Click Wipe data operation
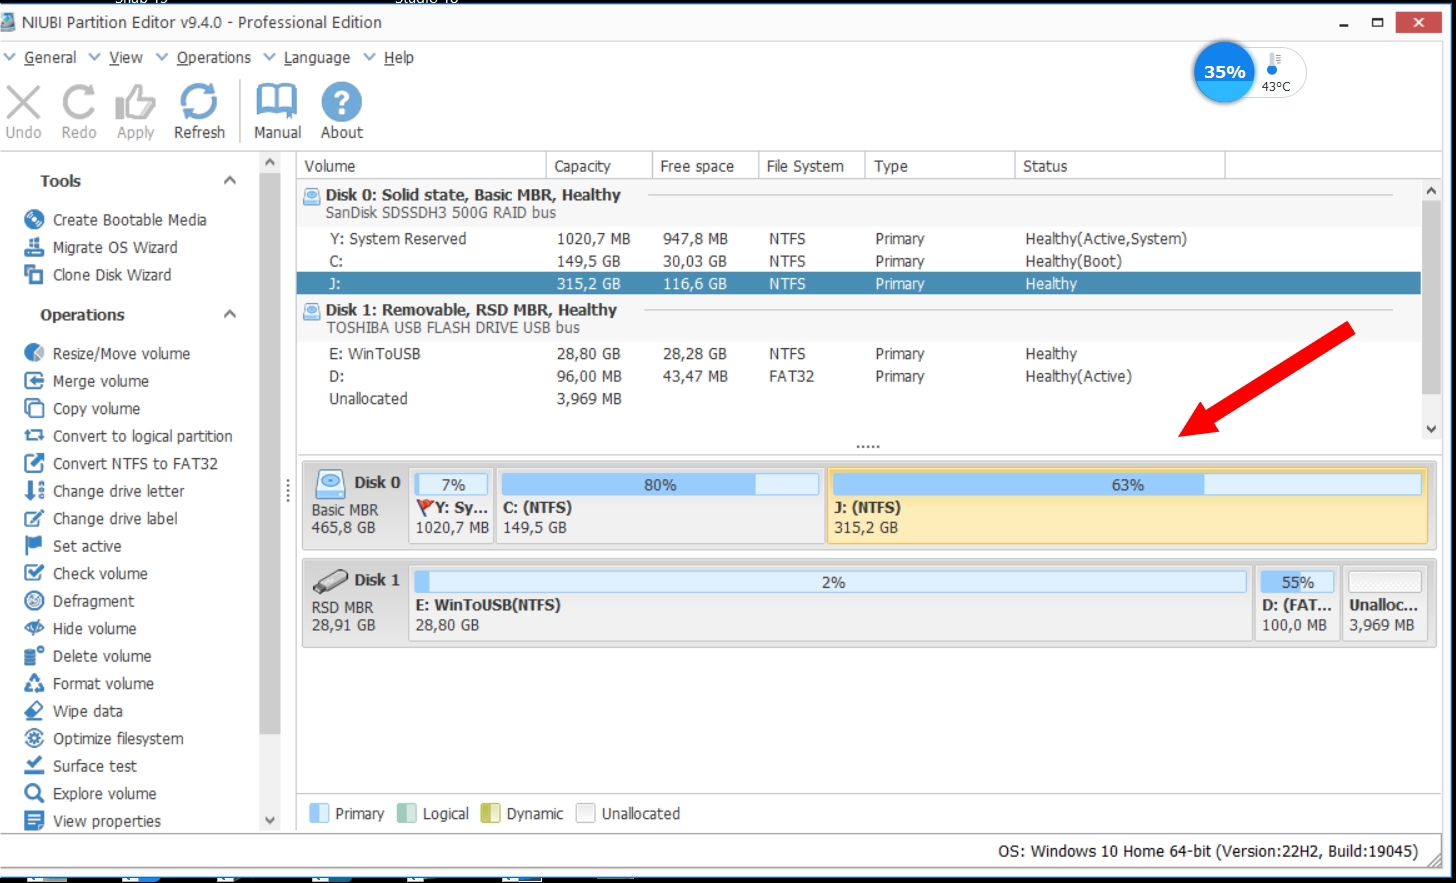 click(x=88, y=711)
